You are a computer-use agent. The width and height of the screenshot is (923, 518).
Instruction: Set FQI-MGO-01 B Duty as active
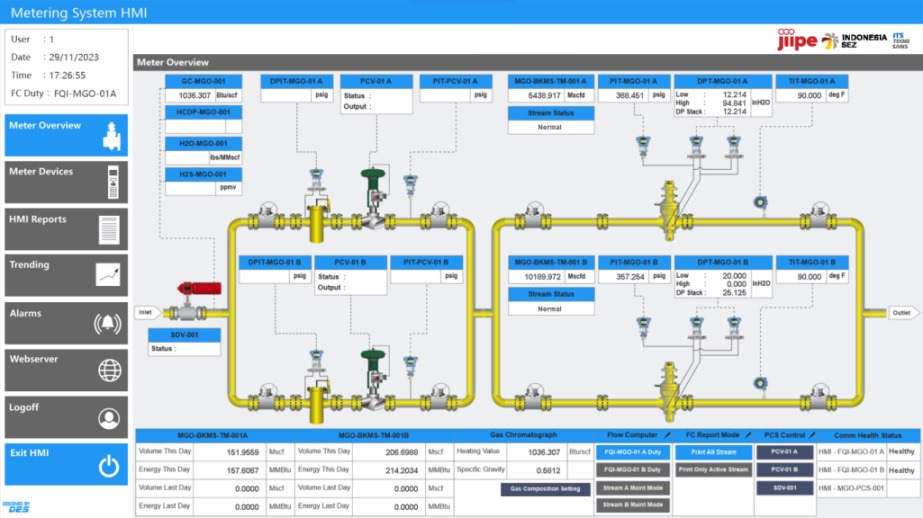point(633,469)
